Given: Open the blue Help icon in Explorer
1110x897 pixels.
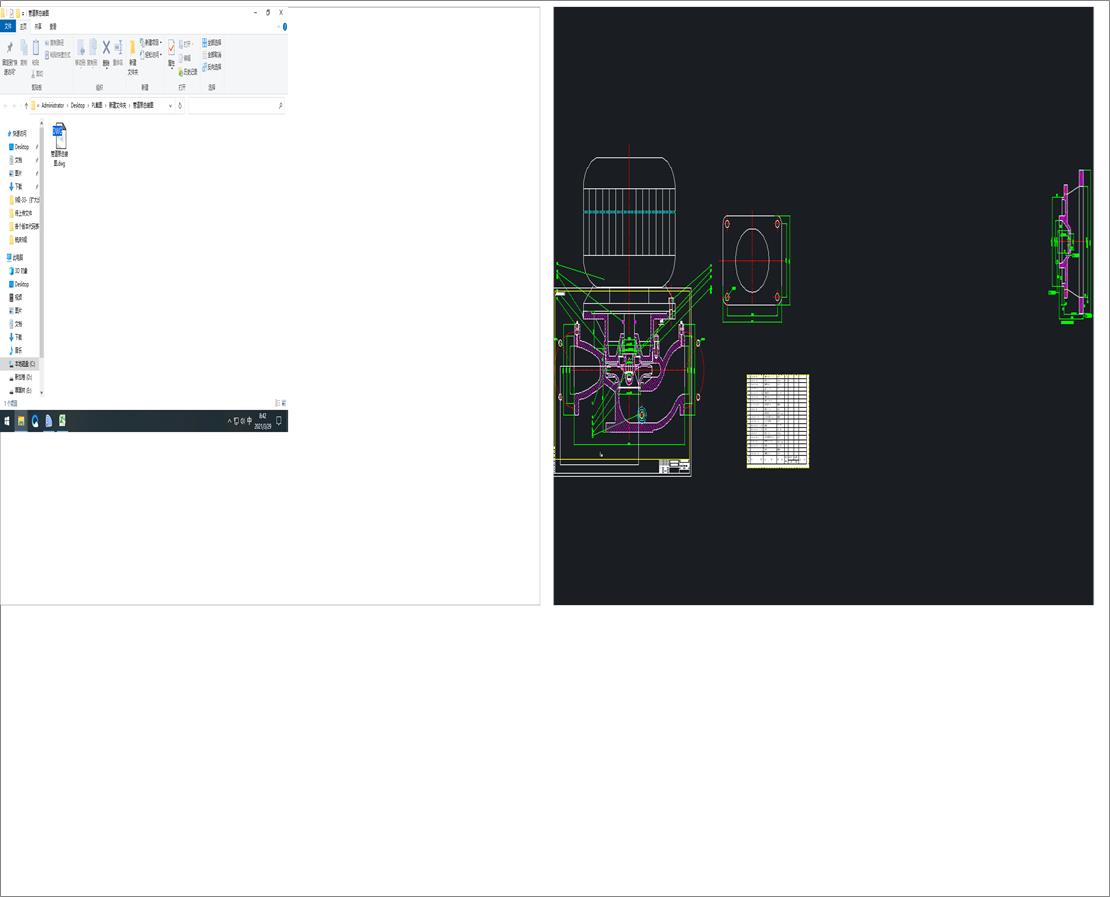Looking at the screenshot, I should click(285, 27).
